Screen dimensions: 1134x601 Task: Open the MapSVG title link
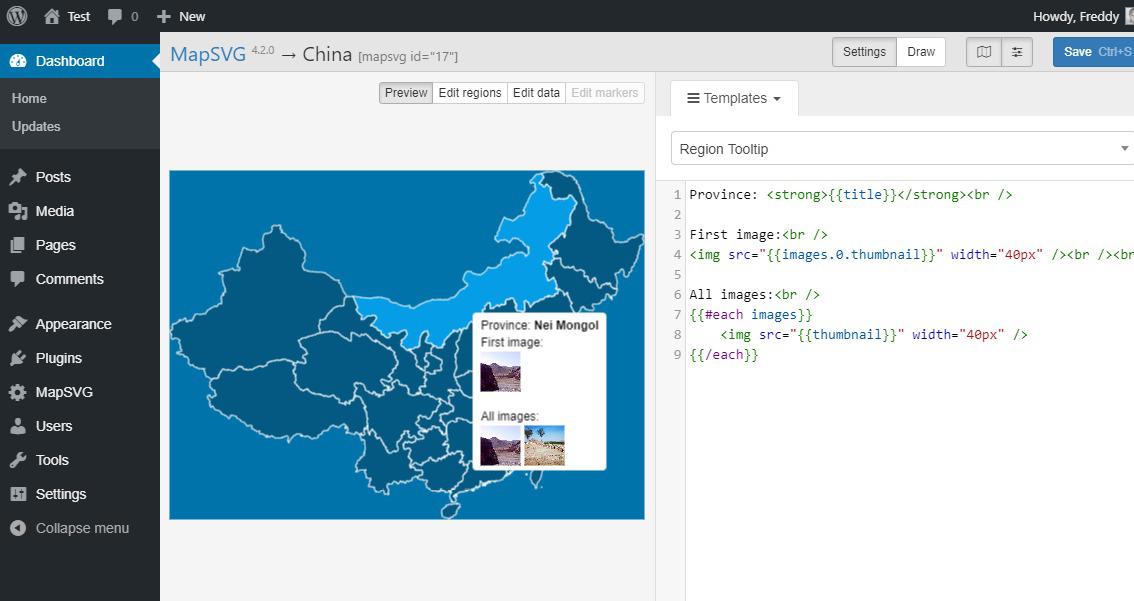(x=208, y=54)
